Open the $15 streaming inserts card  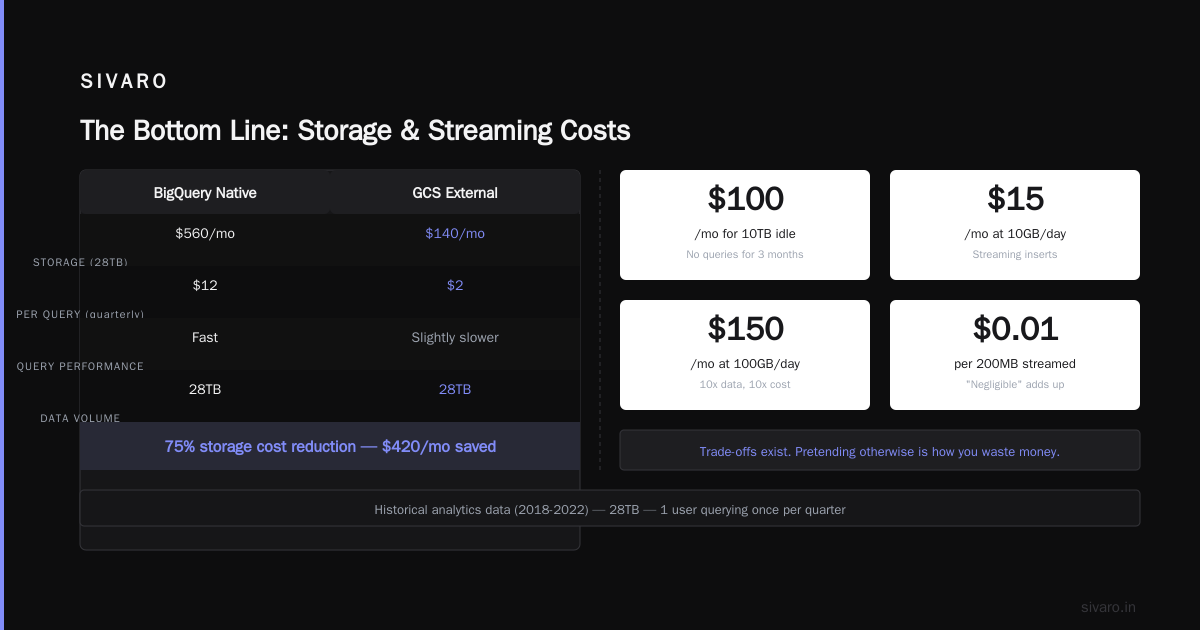pos(1015,225)
